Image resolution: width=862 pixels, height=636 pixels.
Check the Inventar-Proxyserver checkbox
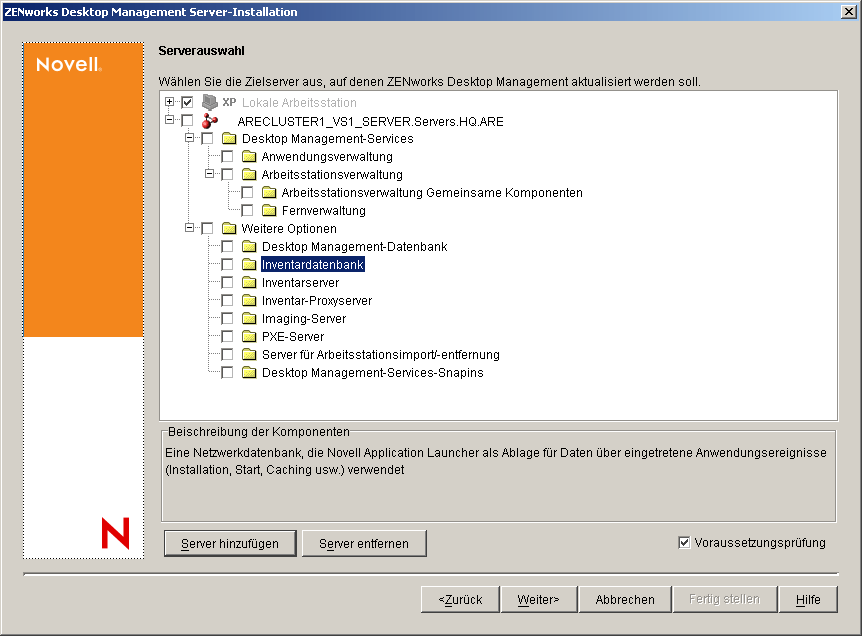pyautogui.click(x=227, y=301)
